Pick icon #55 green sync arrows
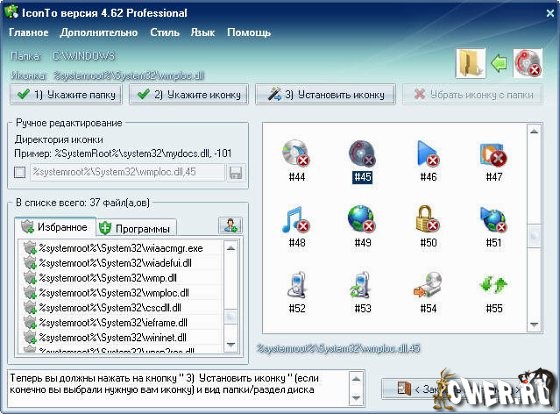Image resolution: width=560 pixels, height=414 pixels. point(494,284)
